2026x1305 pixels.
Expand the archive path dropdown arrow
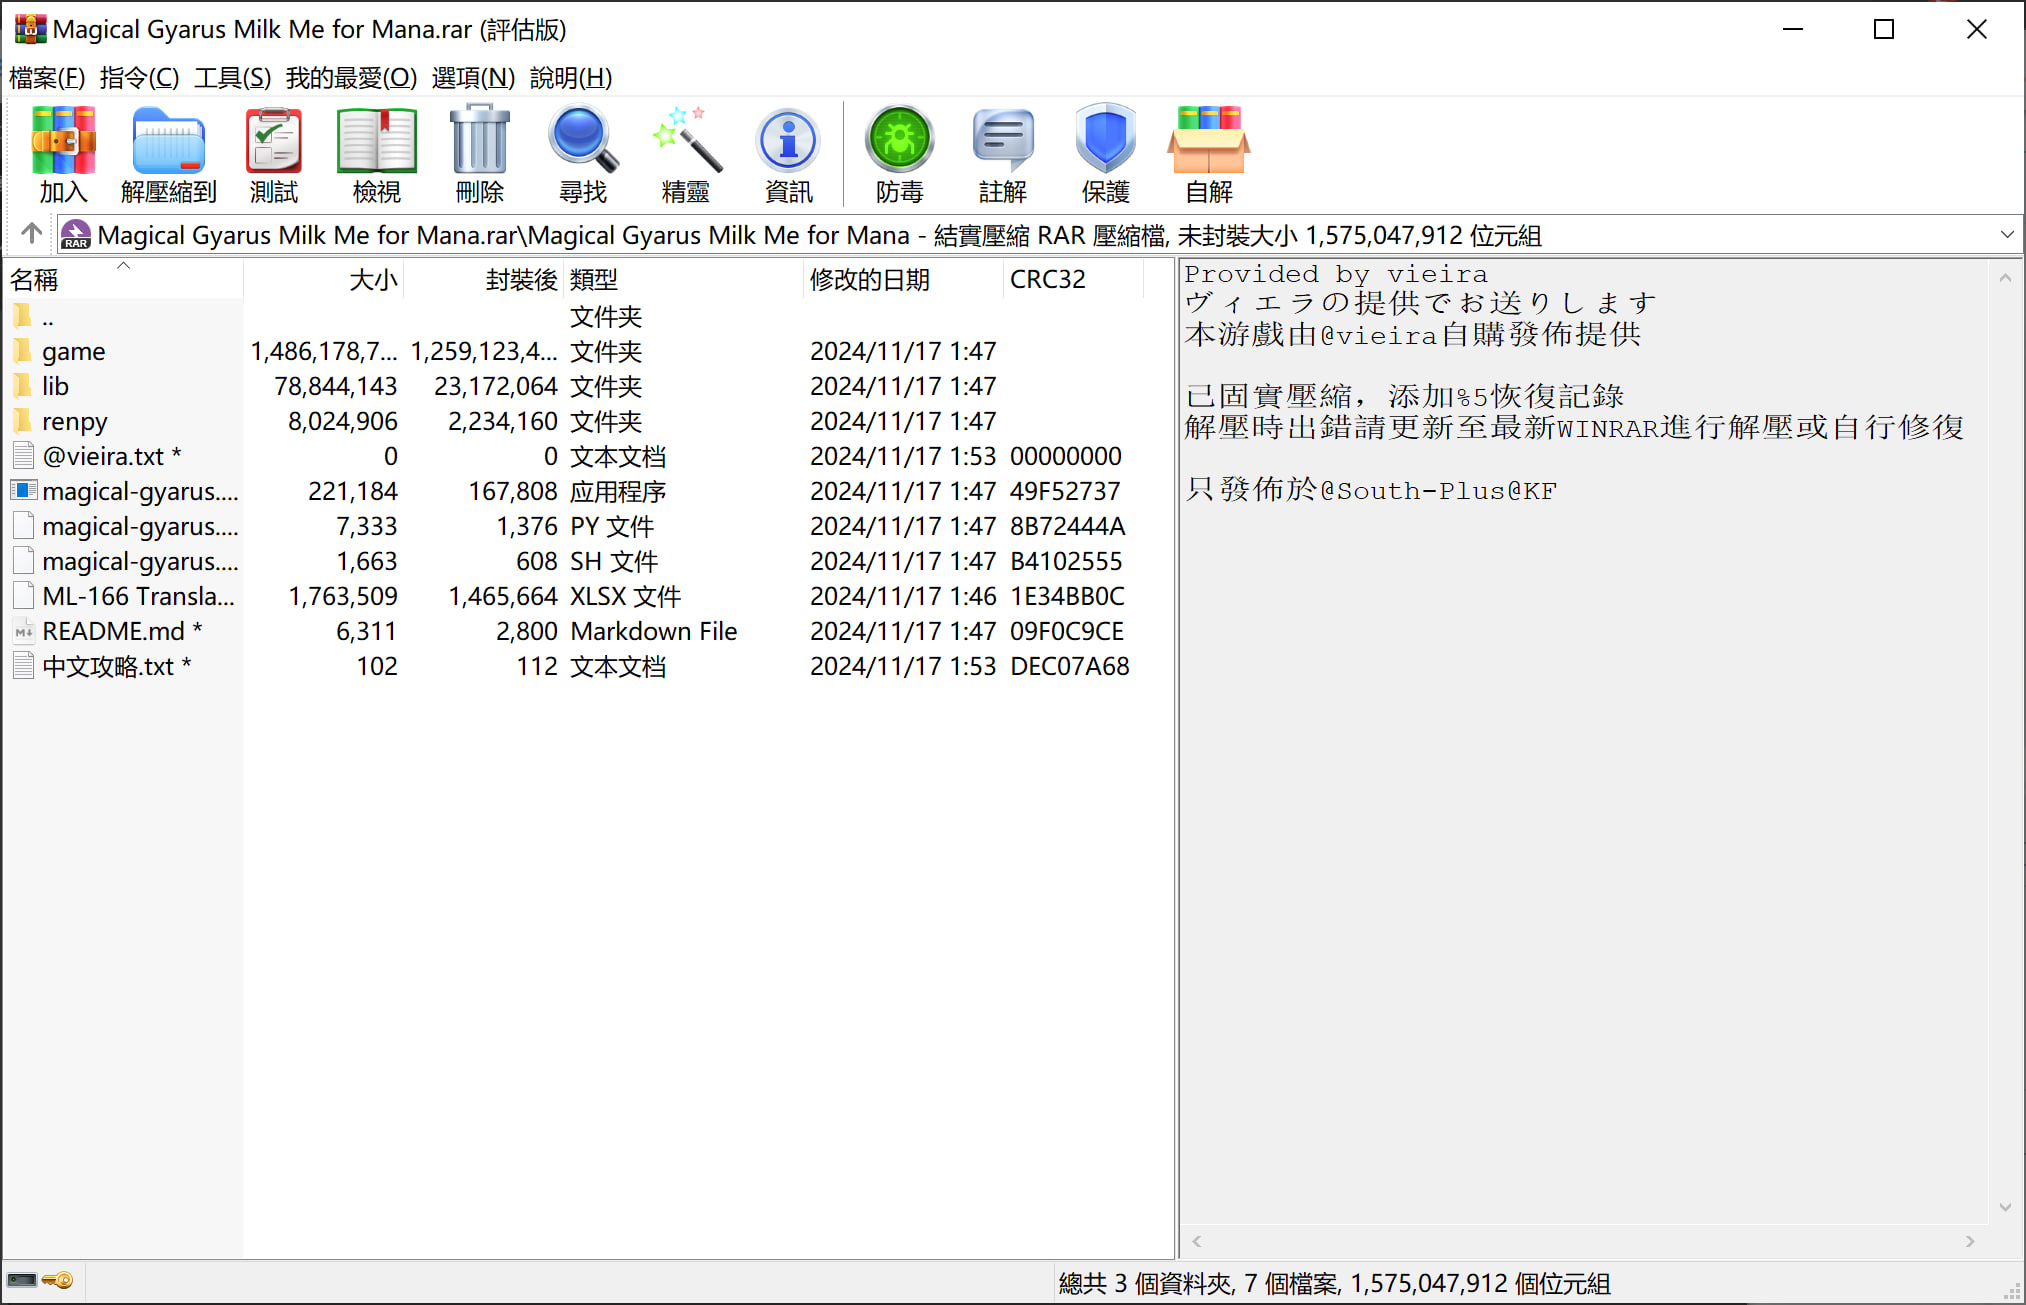2006,235
